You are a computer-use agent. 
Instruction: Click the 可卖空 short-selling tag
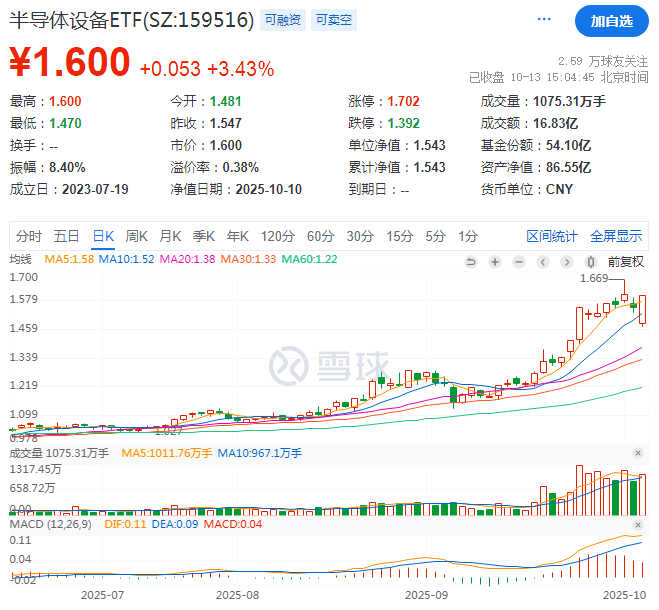334,20
